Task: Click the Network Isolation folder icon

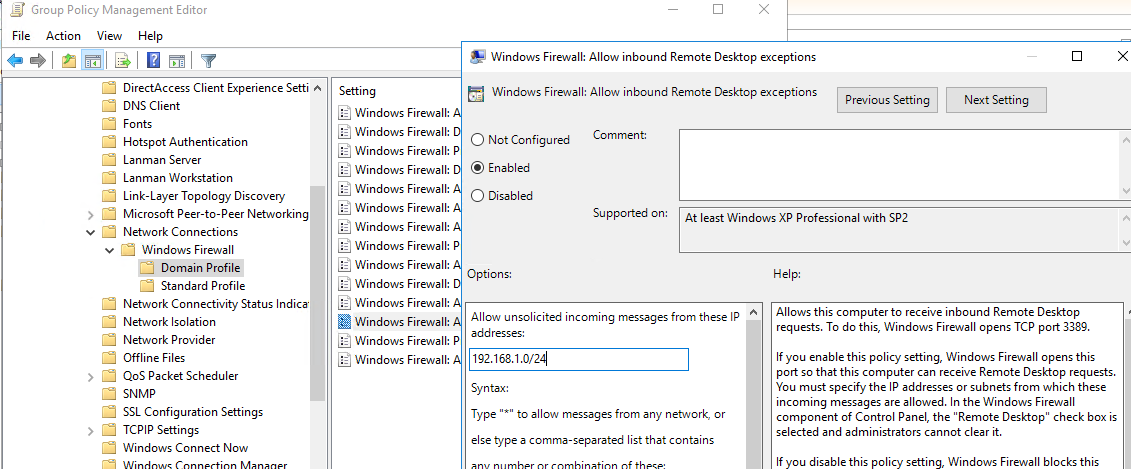Action: (109, 322)
